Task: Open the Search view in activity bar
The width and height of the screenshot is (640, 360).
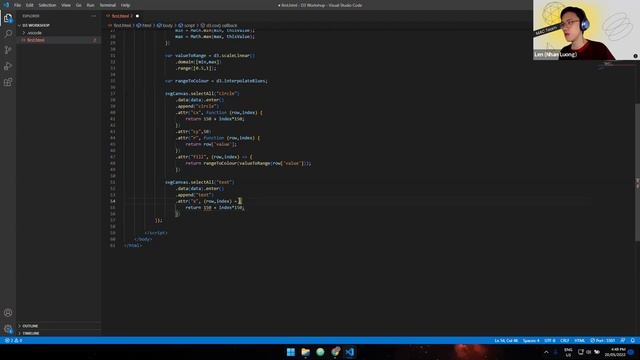Action: [8, 33]
